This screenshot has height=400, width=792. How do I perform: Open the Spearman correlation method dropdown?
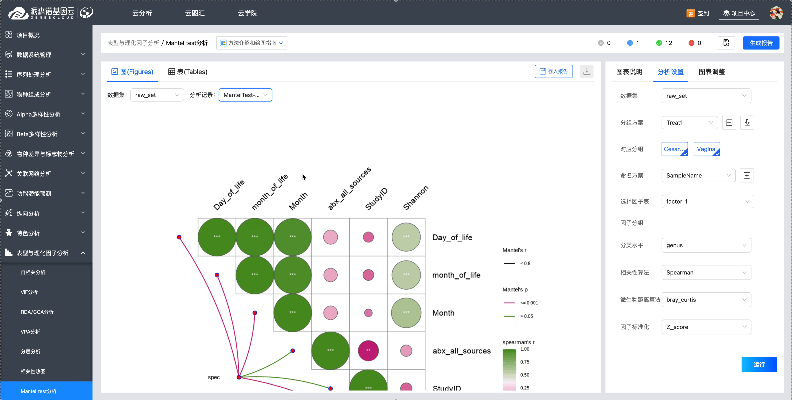(706, 272)
